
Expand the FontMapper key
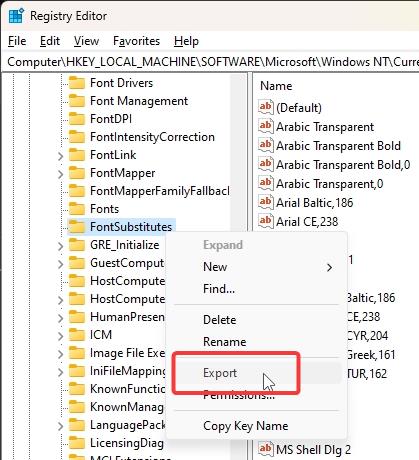pos(60,174)
